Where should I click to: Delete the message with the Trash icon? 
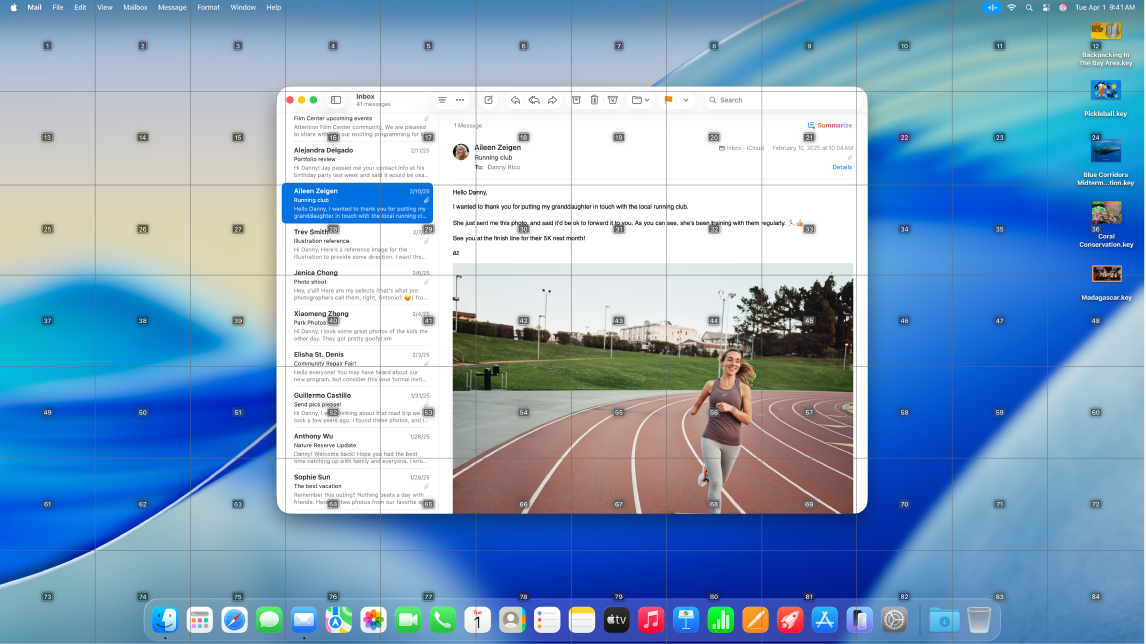pyautogui.click(x=594, y=100)
